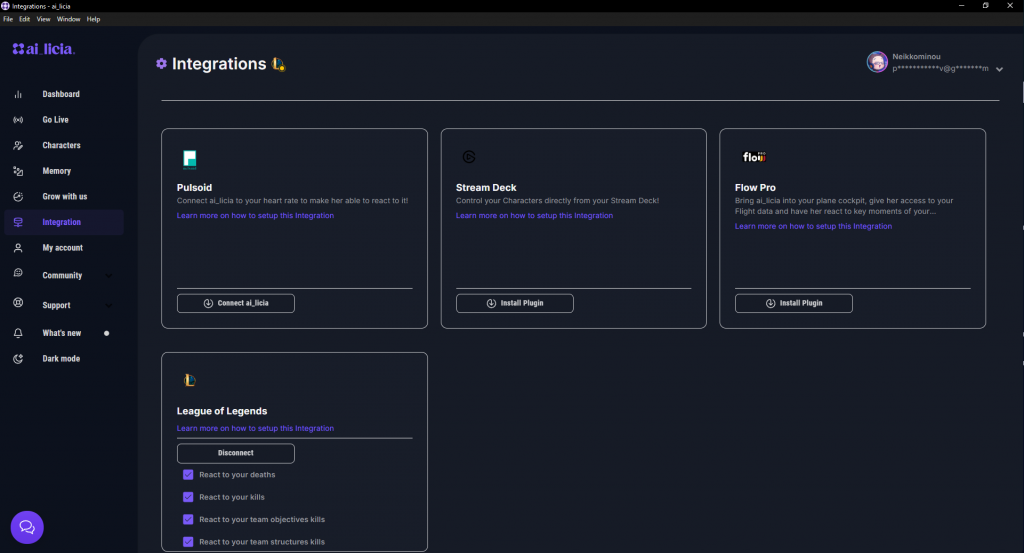This screenshot has width=1024, height=553.
Task: Expand the Support submenu chevron
Action: [x=109, y=306]
